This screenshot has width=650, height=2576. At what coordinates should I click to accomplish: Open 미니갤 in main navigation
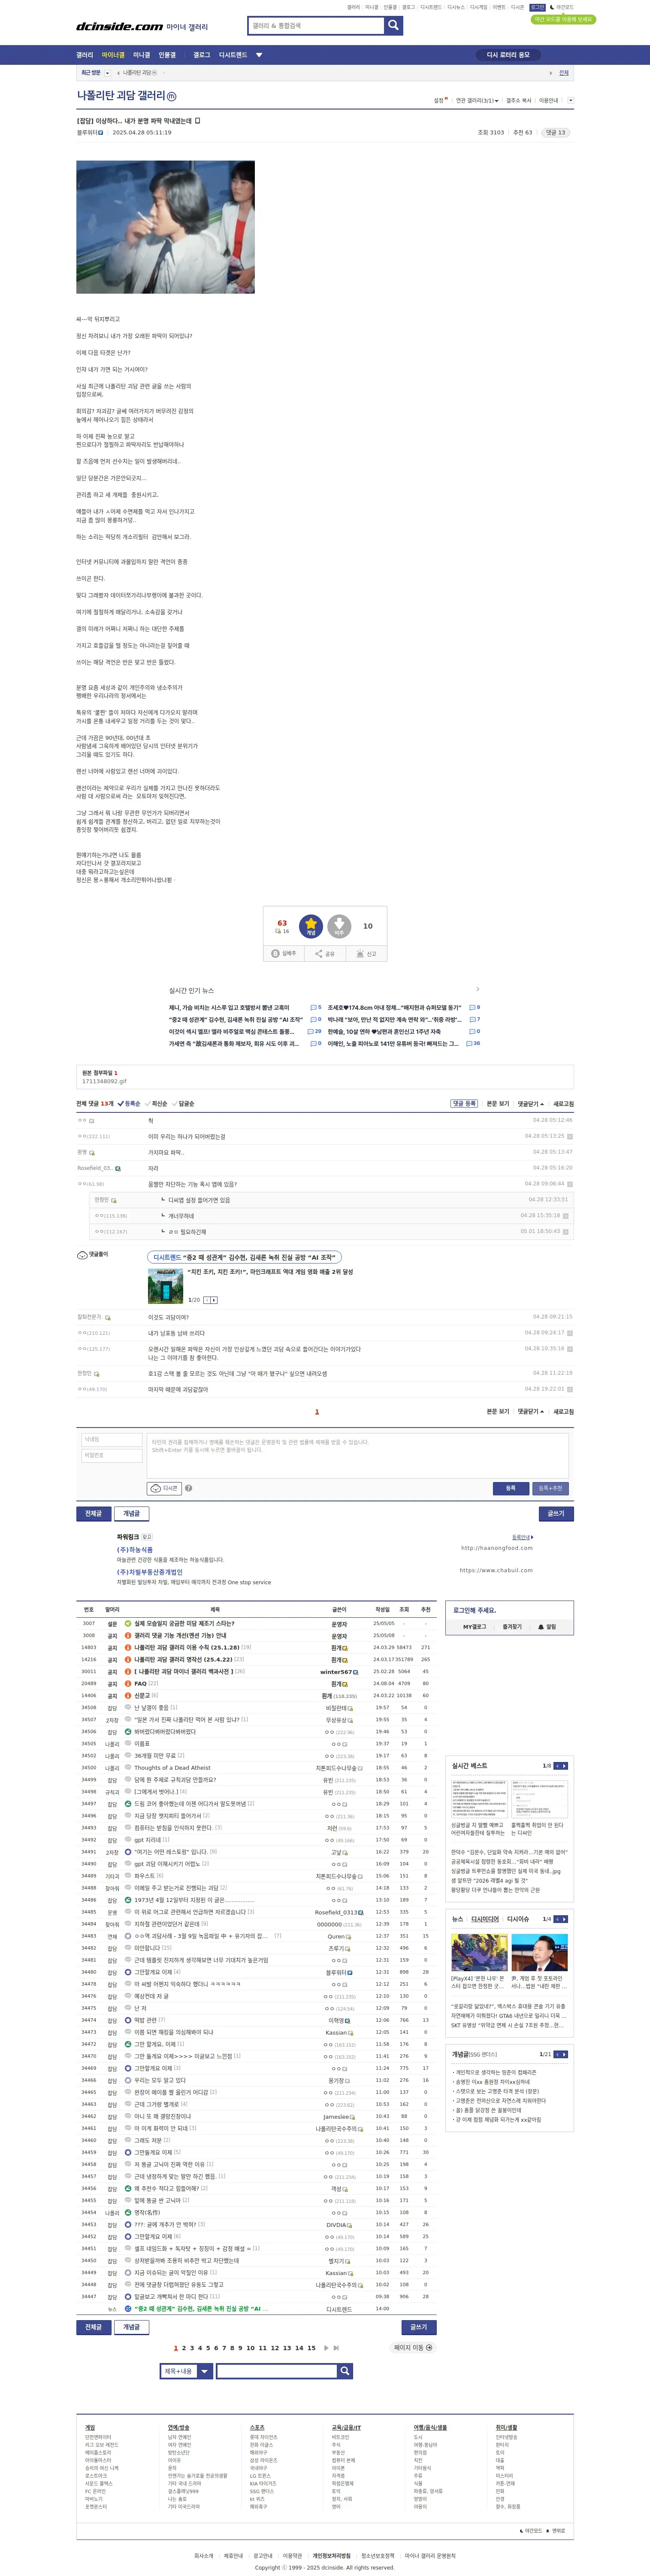click(142, 55)
